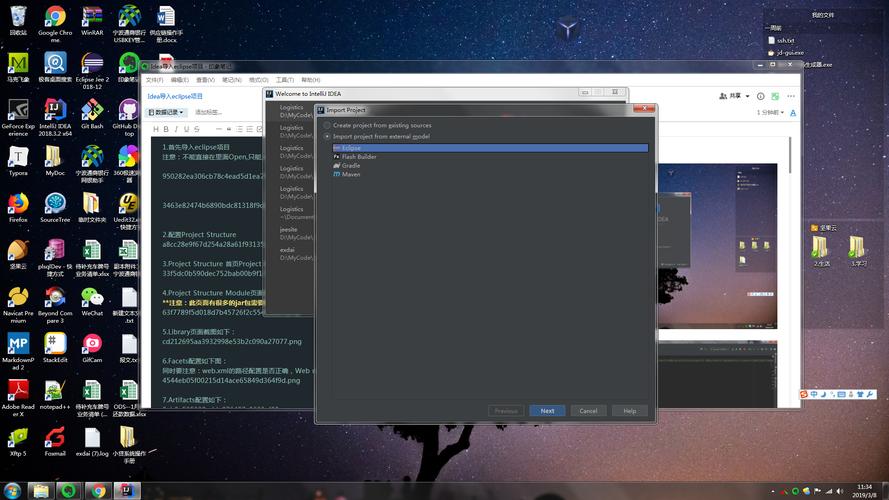Viewport: 889px width, 500px height.
Task: Open GifCam desktop icon
Action: 92,348
